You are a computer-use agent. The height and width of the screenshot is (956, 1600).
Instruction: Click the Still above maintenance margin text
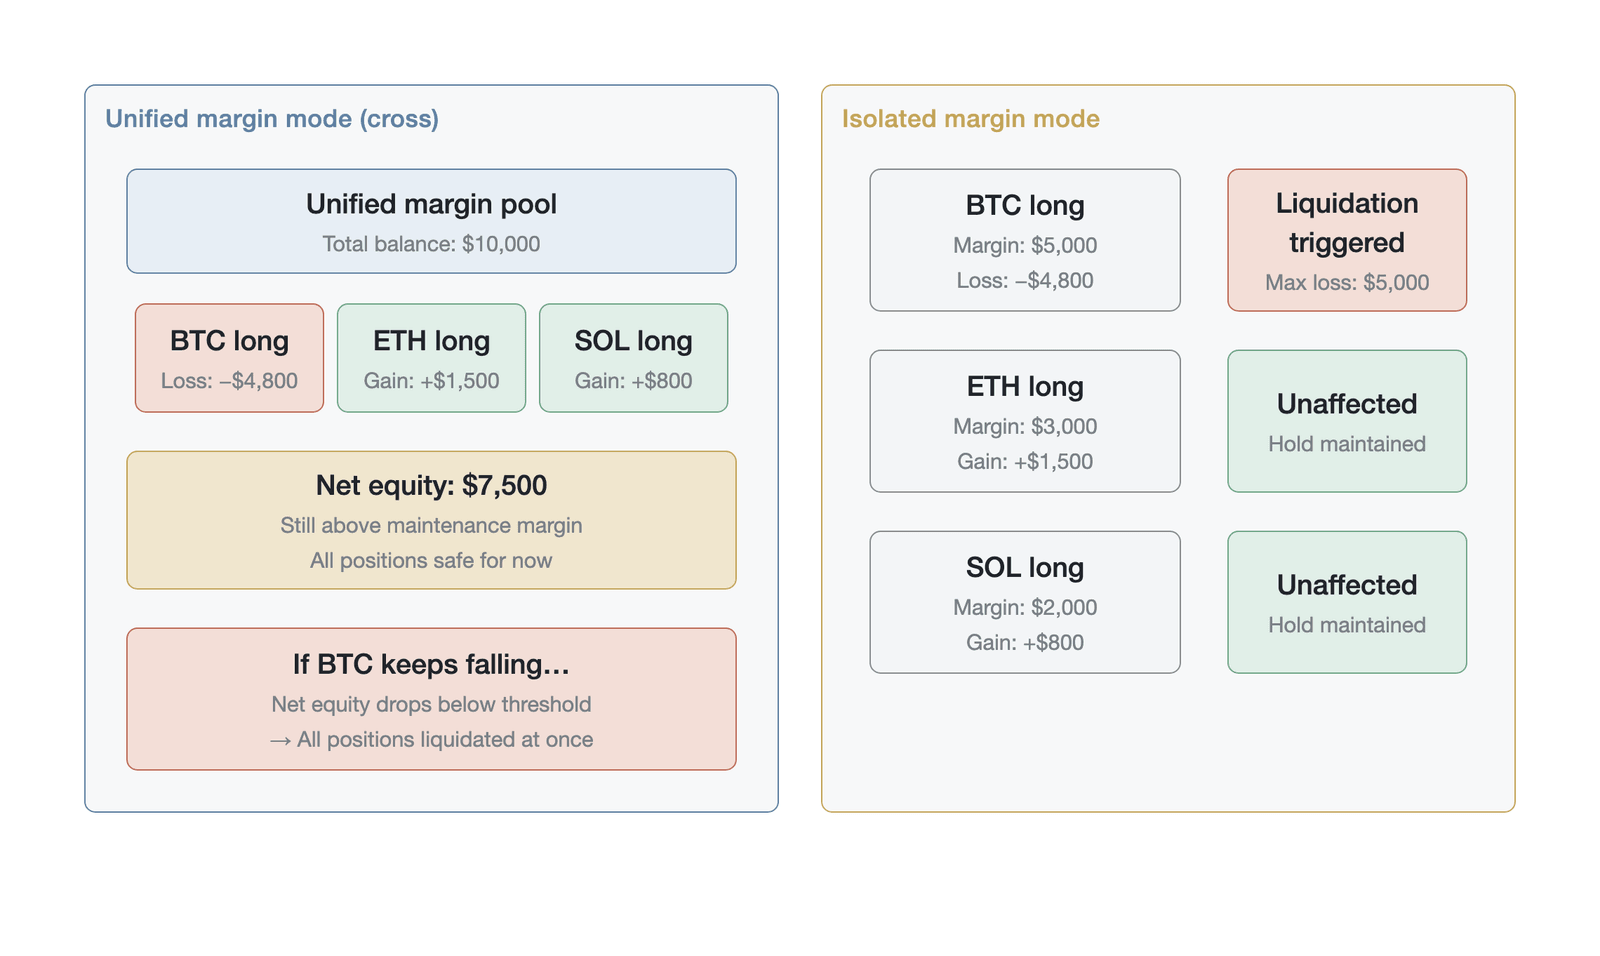pos(431,526)
